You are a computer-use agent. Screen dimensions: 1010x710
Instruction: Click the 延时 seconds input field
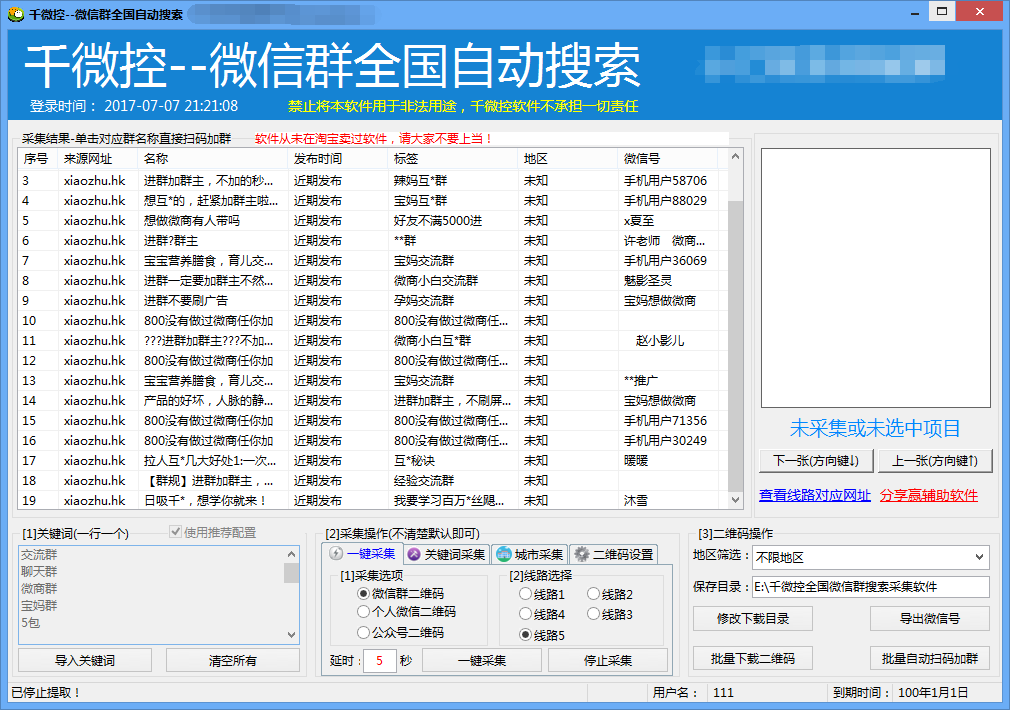(379, 660)
